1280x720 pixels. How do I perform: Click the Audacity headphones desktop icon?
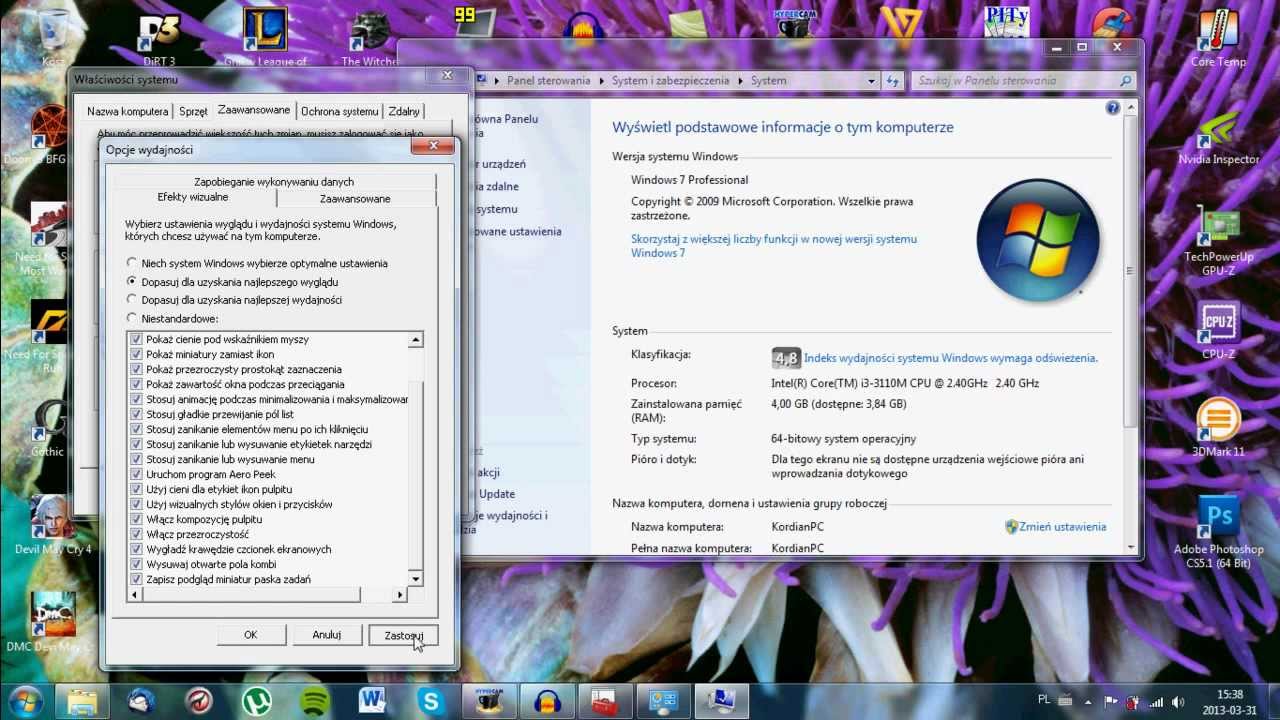(582, 24)
